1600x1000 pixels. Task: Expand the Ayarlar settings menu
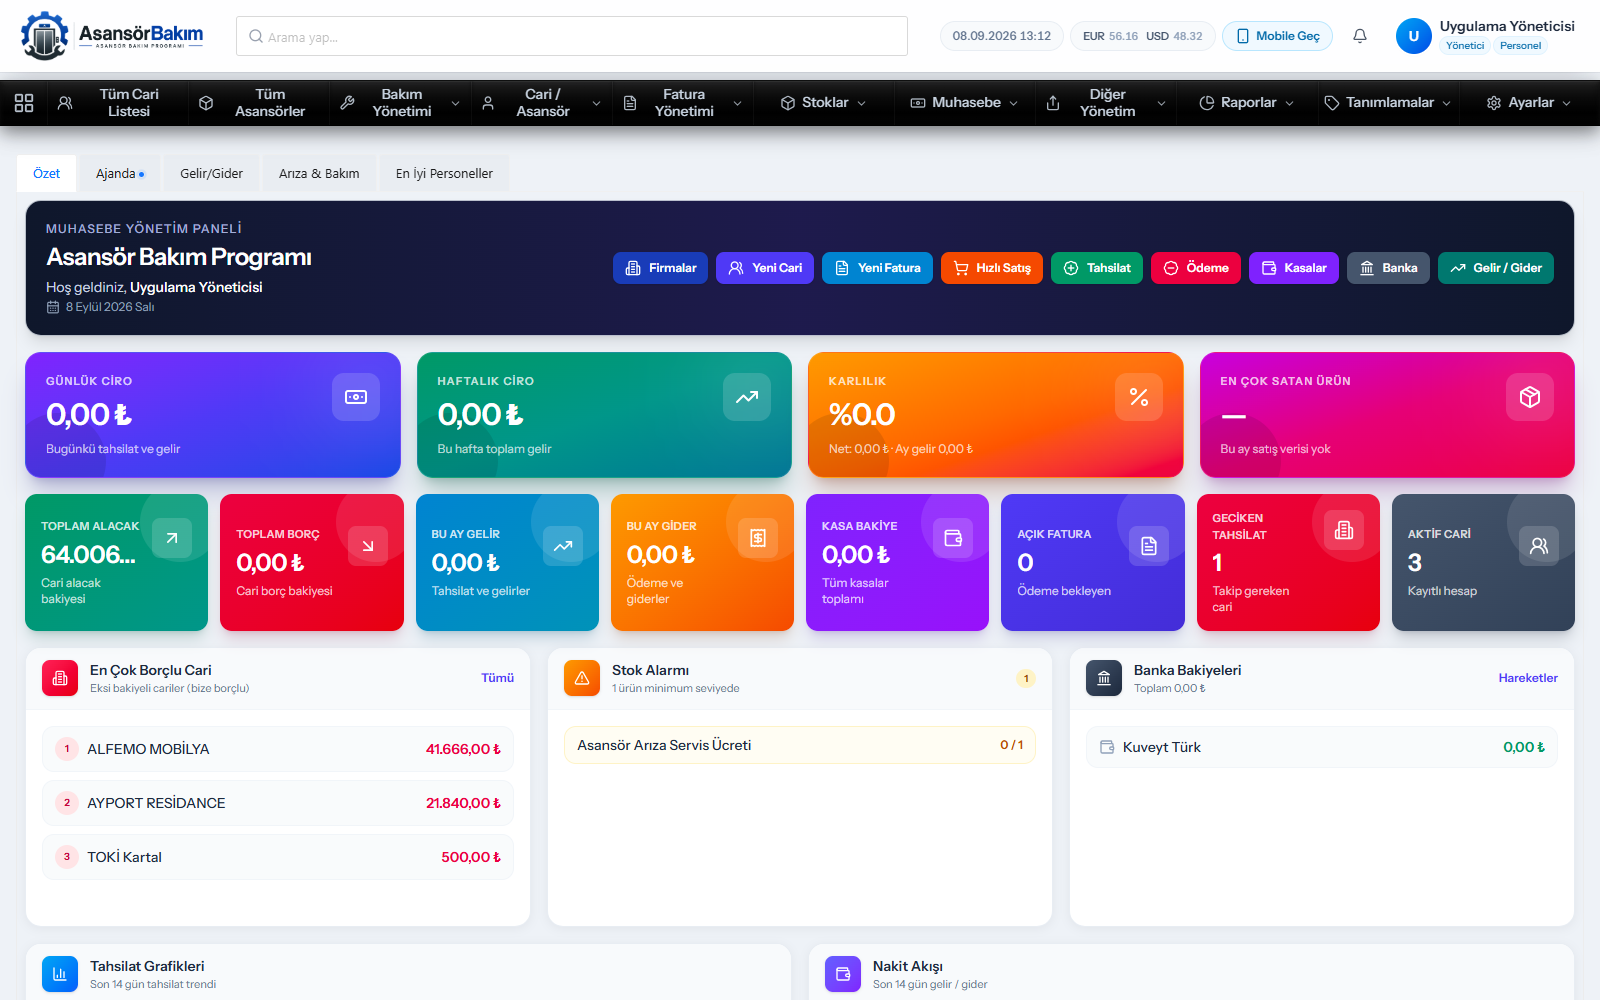click(x=1529, y=103)
